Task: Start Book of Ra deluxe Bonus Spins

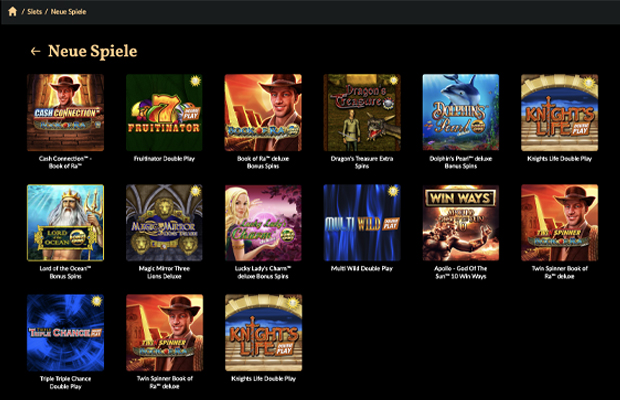Action: point(263,113)
